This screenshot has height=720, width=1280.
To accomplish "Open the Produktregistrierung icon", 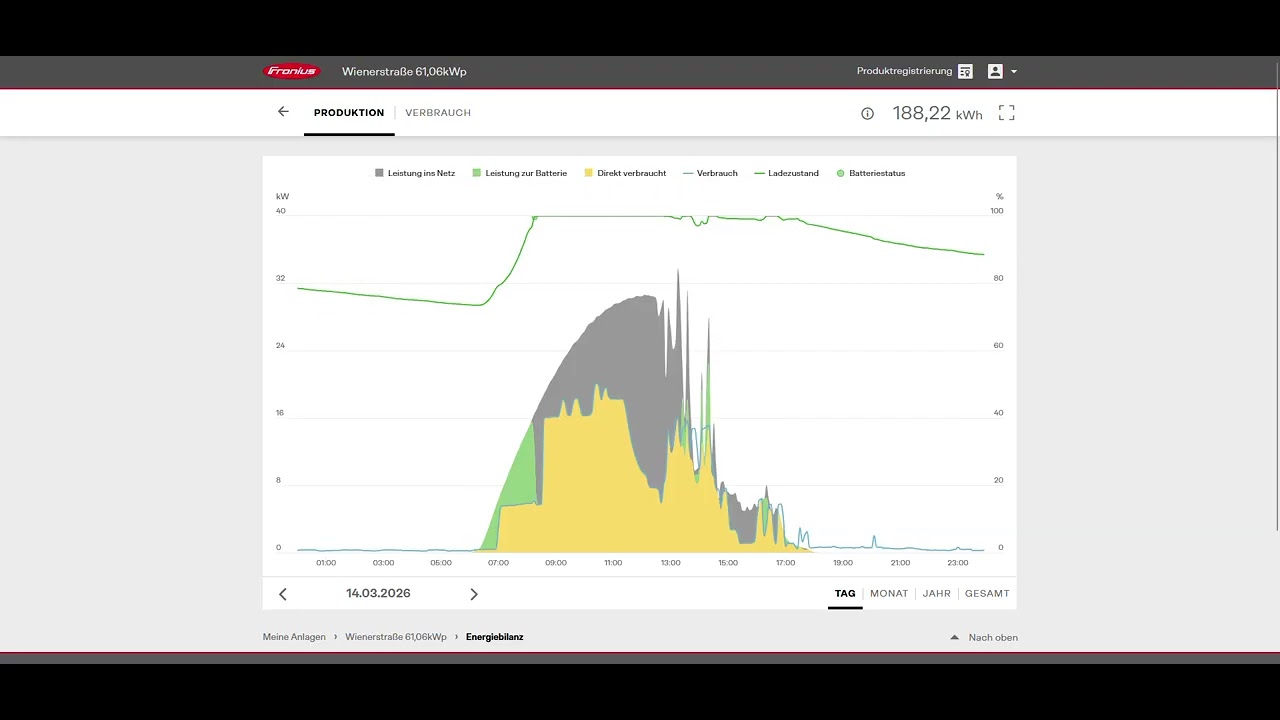I will [965, 71].
